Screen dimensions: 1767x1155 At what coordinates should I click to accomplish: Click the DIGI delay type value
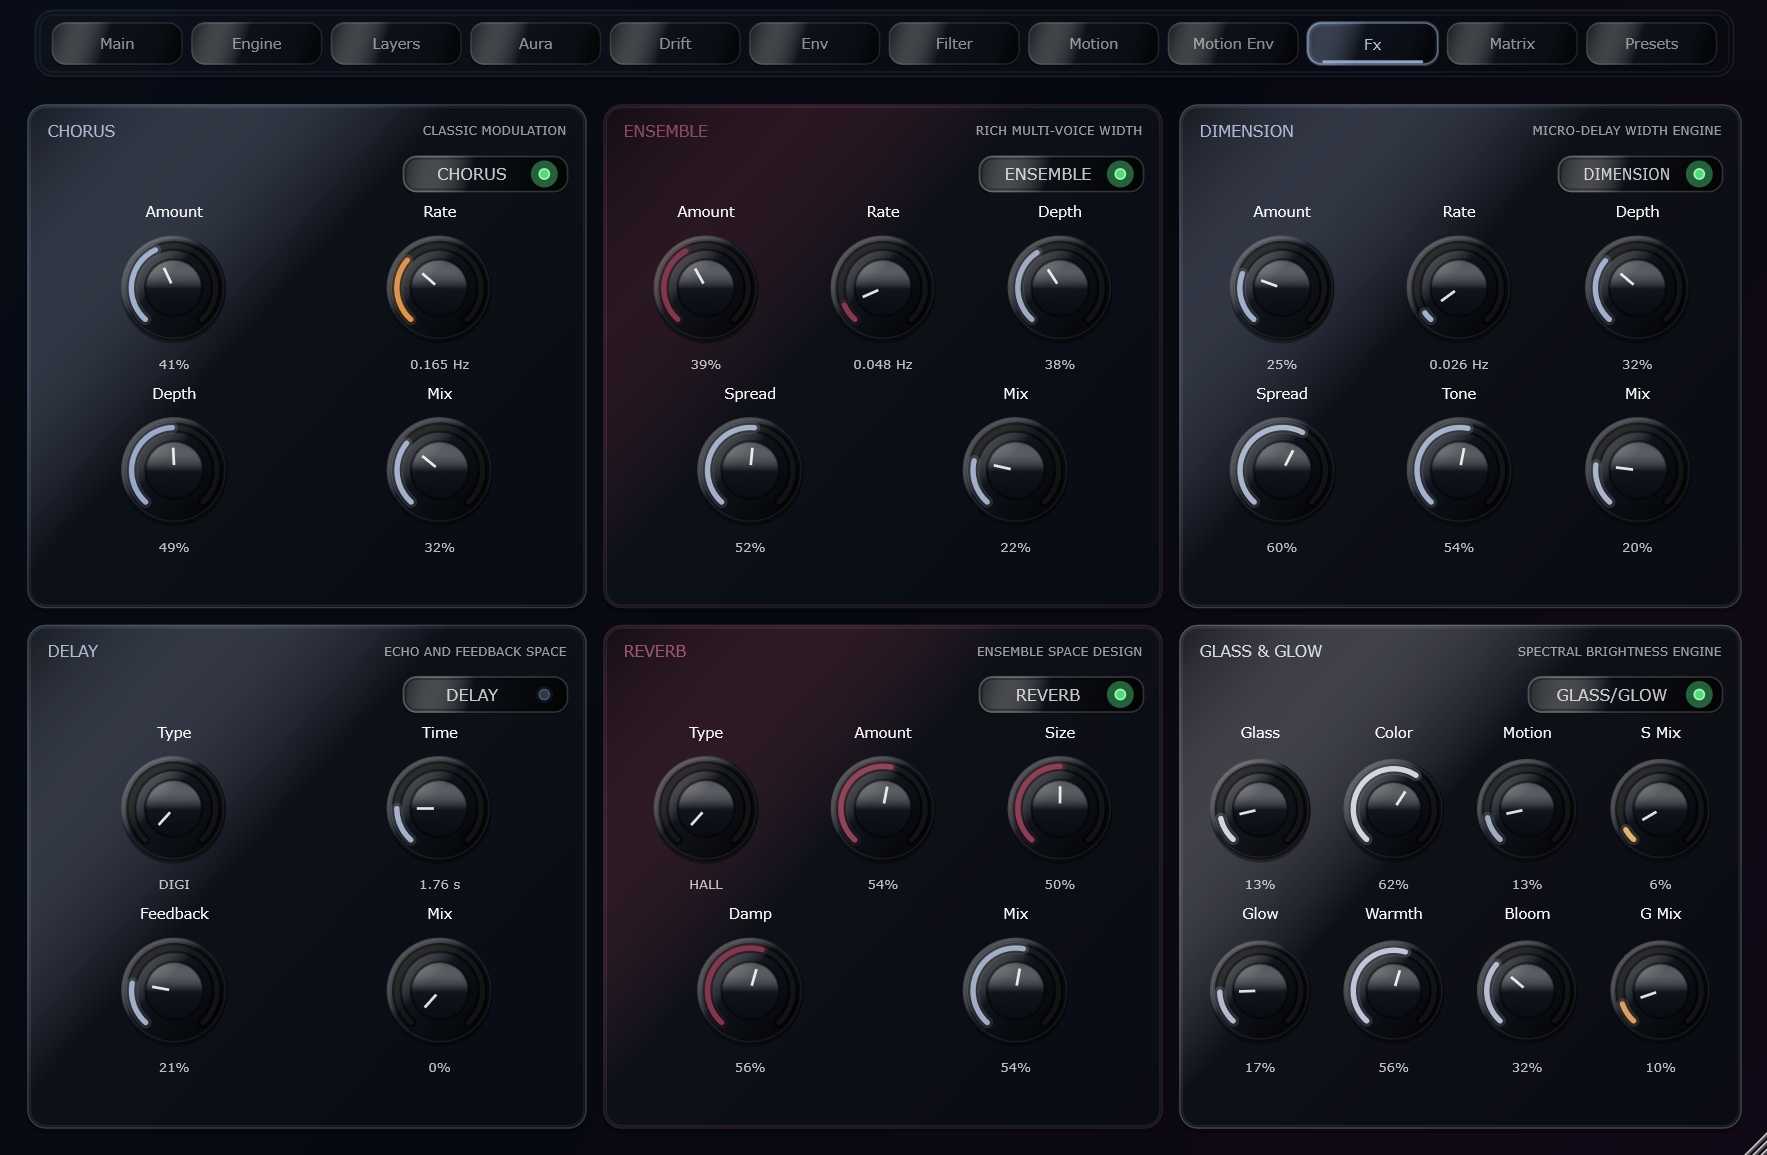click(x=173, y=885)
